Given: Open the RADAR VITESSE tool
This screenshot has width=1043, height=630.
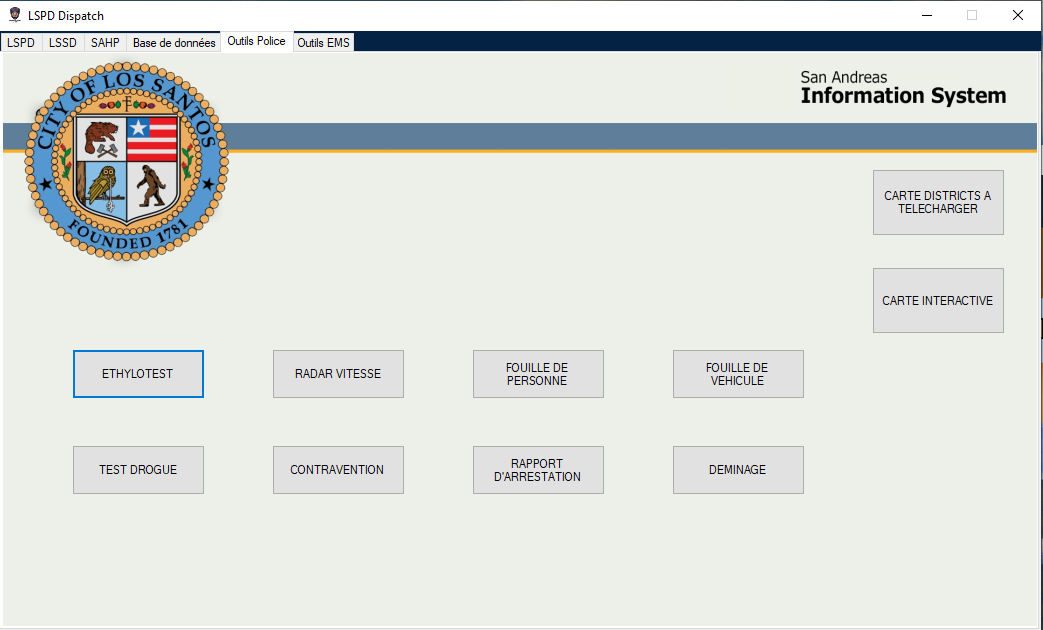Looking at the screenshot, I should (x=338, y=374).
